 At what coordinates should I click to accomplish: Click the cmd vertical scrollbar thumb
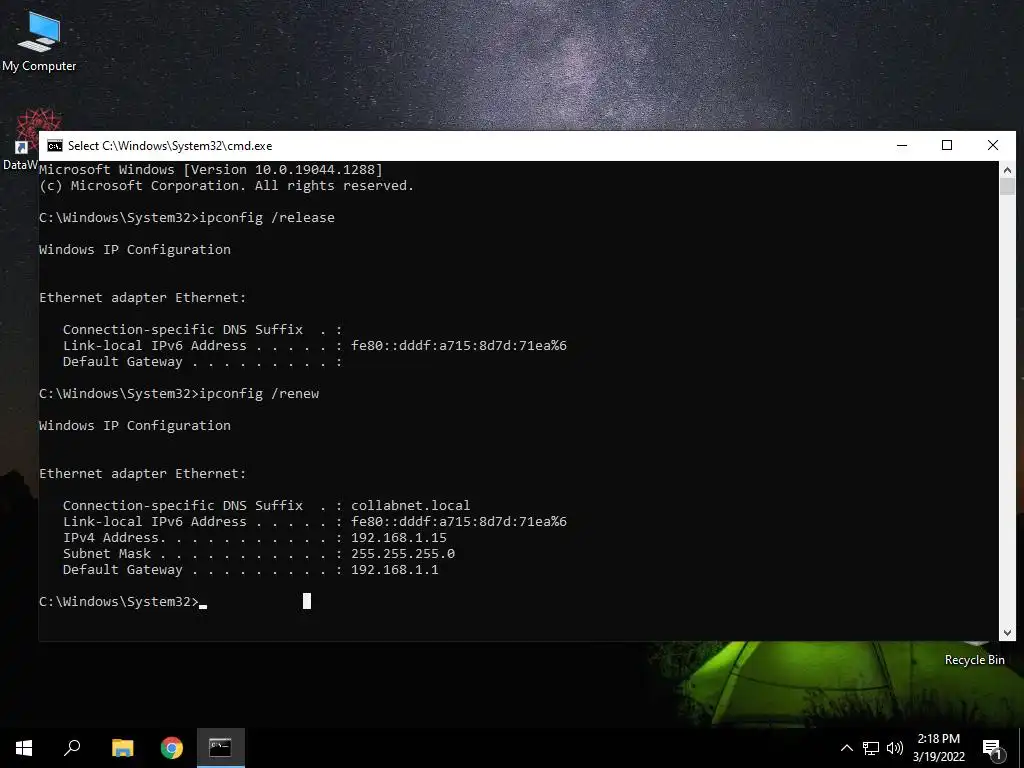pos(1007,186)
